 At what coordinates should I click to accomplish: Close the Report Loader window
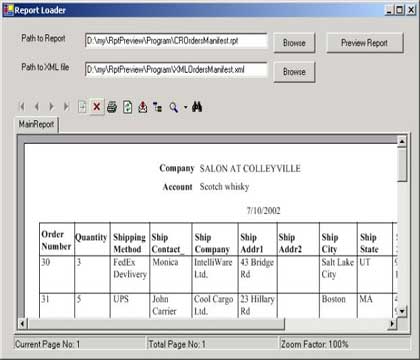(411, 10)
